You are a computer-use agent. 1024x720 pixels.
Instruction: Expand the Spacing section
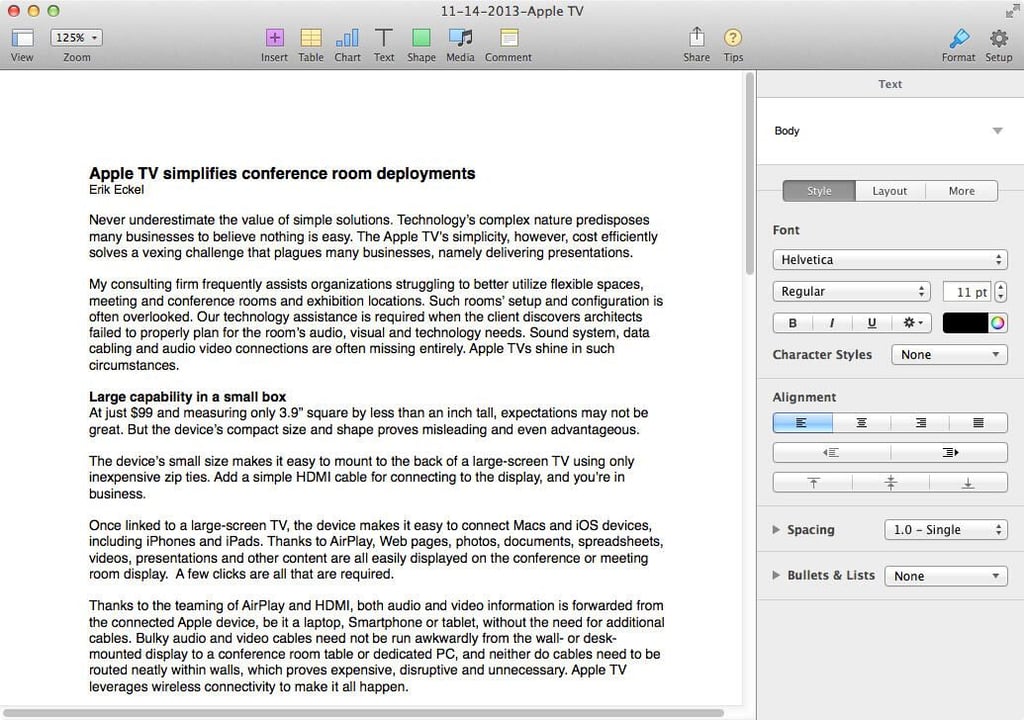[776, 529]
